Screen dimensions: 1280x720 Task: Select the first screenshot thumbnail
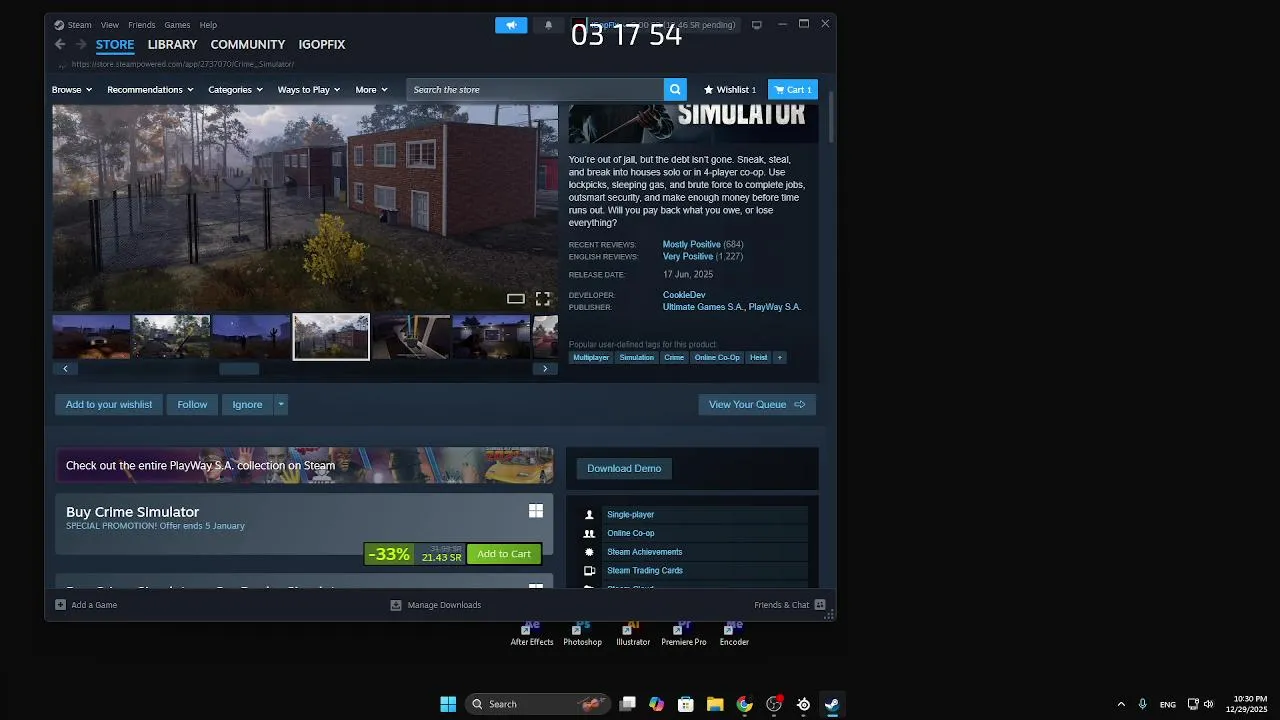[x=91, y=337]
